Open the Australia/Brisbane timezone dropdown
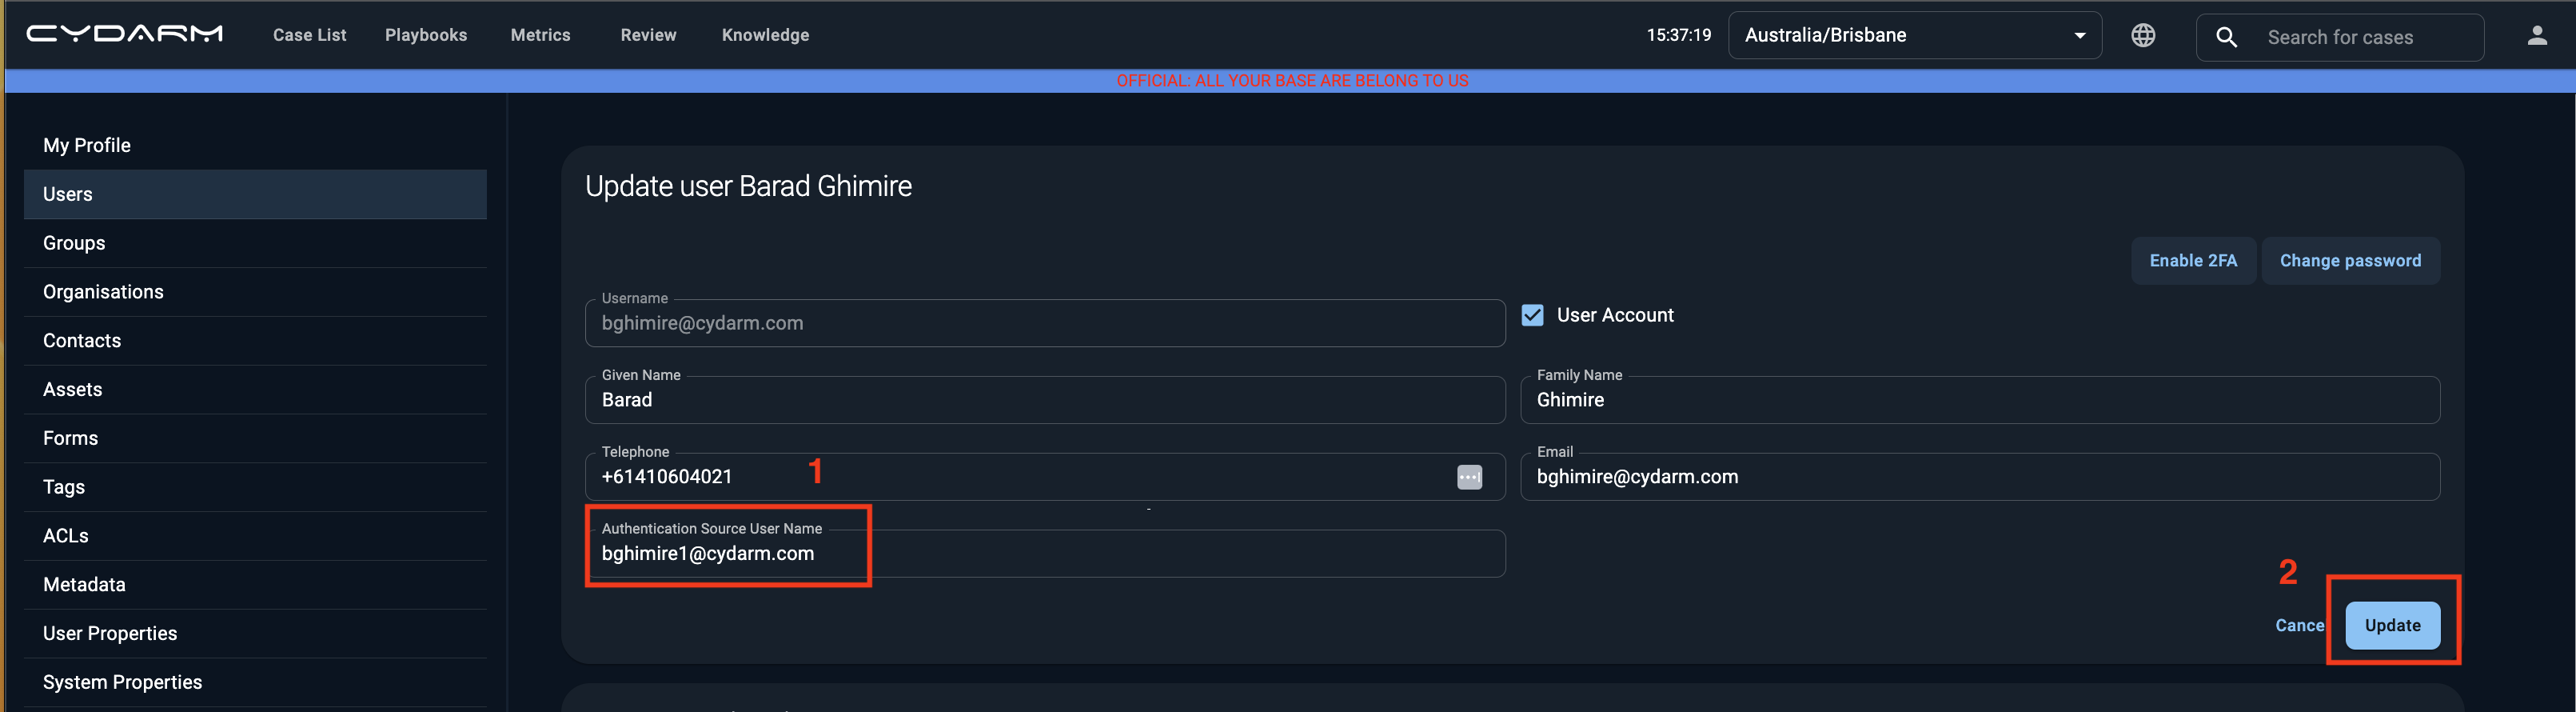 point(1914,35)
